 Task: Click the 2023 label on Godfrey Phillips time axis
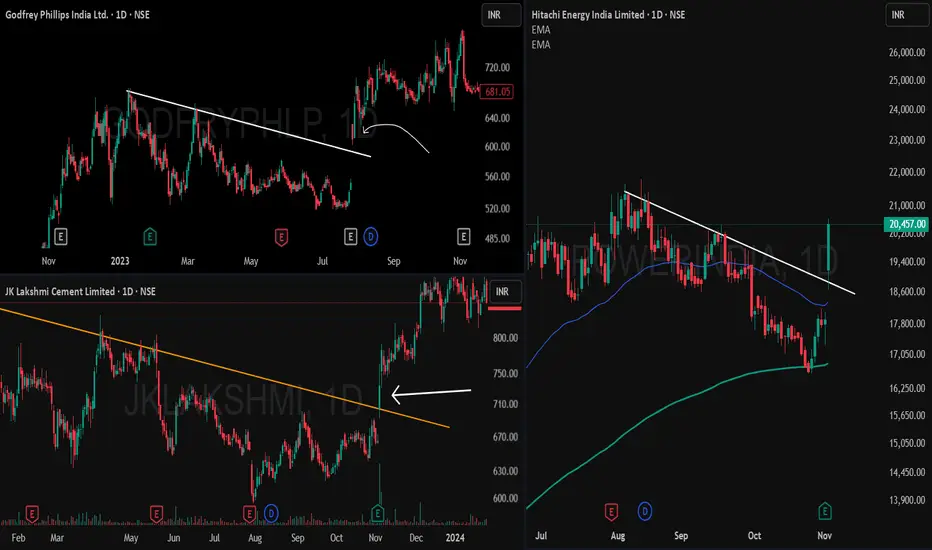120,261
